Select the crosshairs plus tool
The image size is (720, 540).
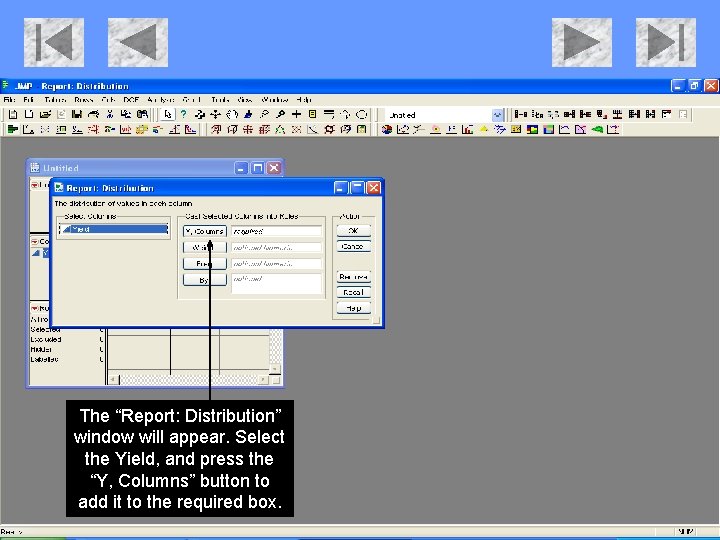click(x=297, y=114)
